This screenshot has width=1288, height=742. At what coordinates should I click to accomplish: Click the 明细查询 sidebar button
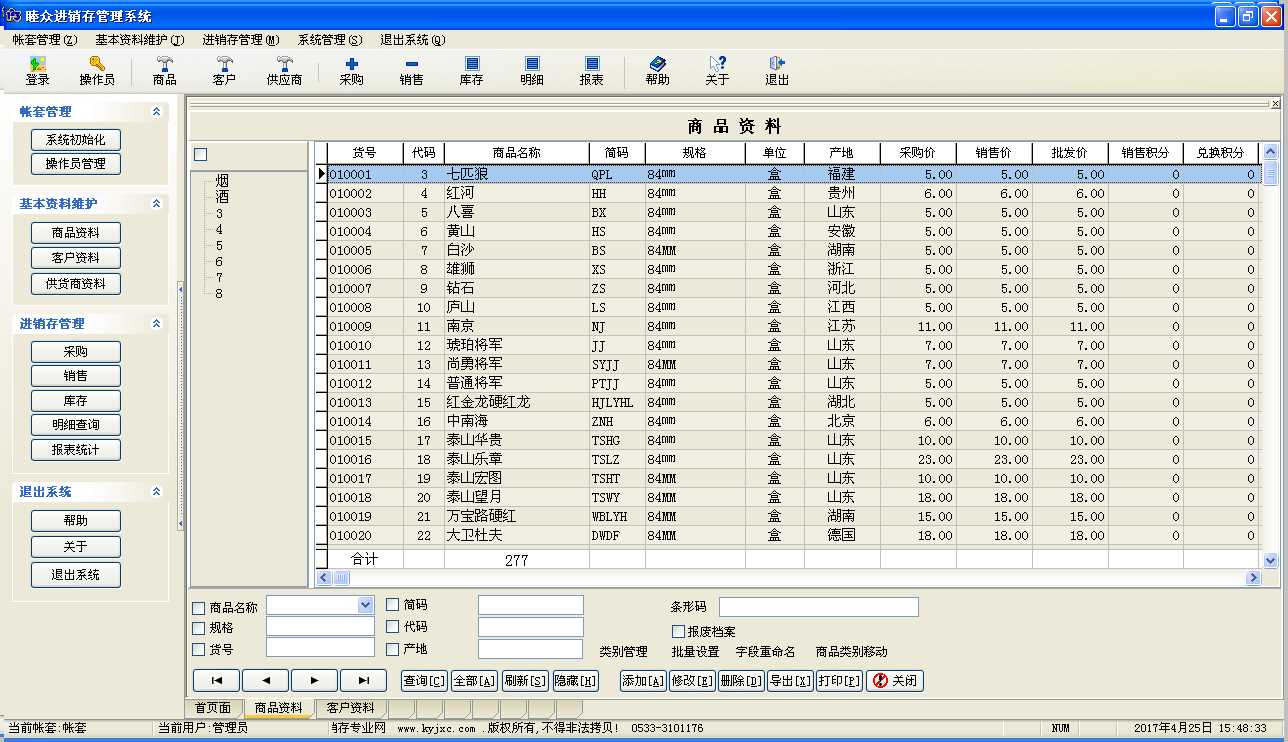76,425
